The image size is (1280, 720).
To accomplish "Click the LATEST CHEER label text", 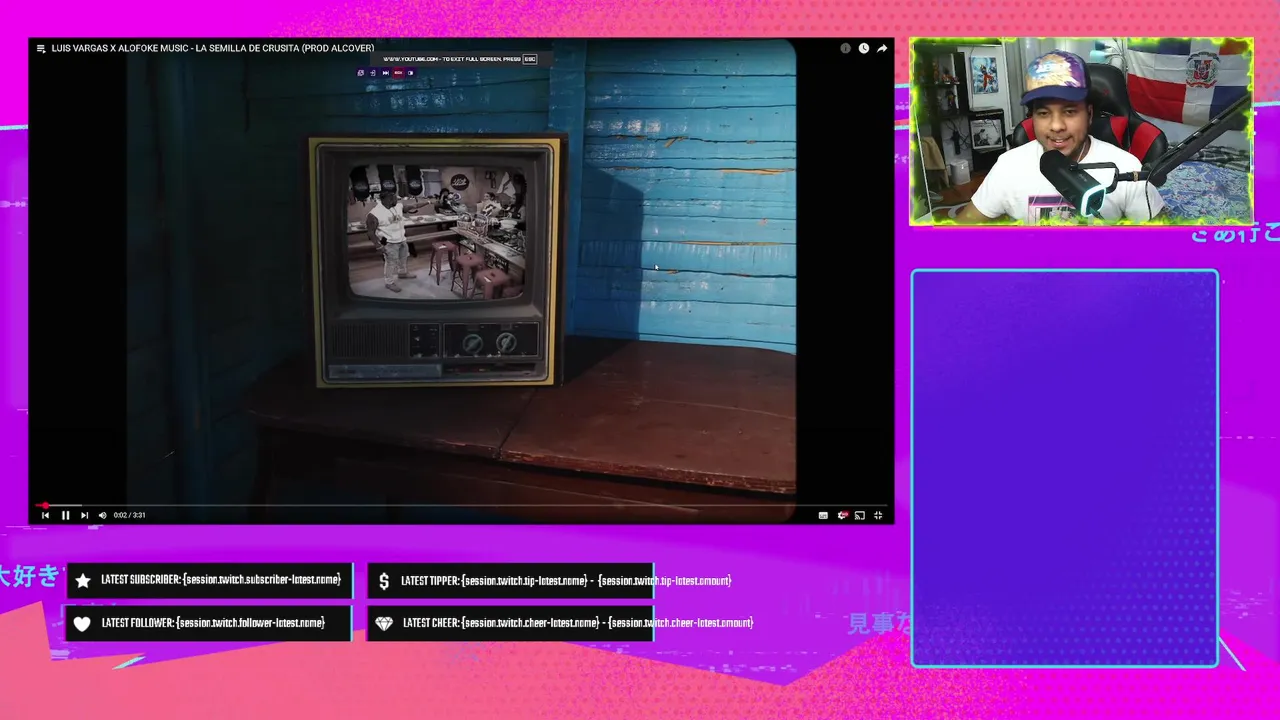I will click(431, 623).
